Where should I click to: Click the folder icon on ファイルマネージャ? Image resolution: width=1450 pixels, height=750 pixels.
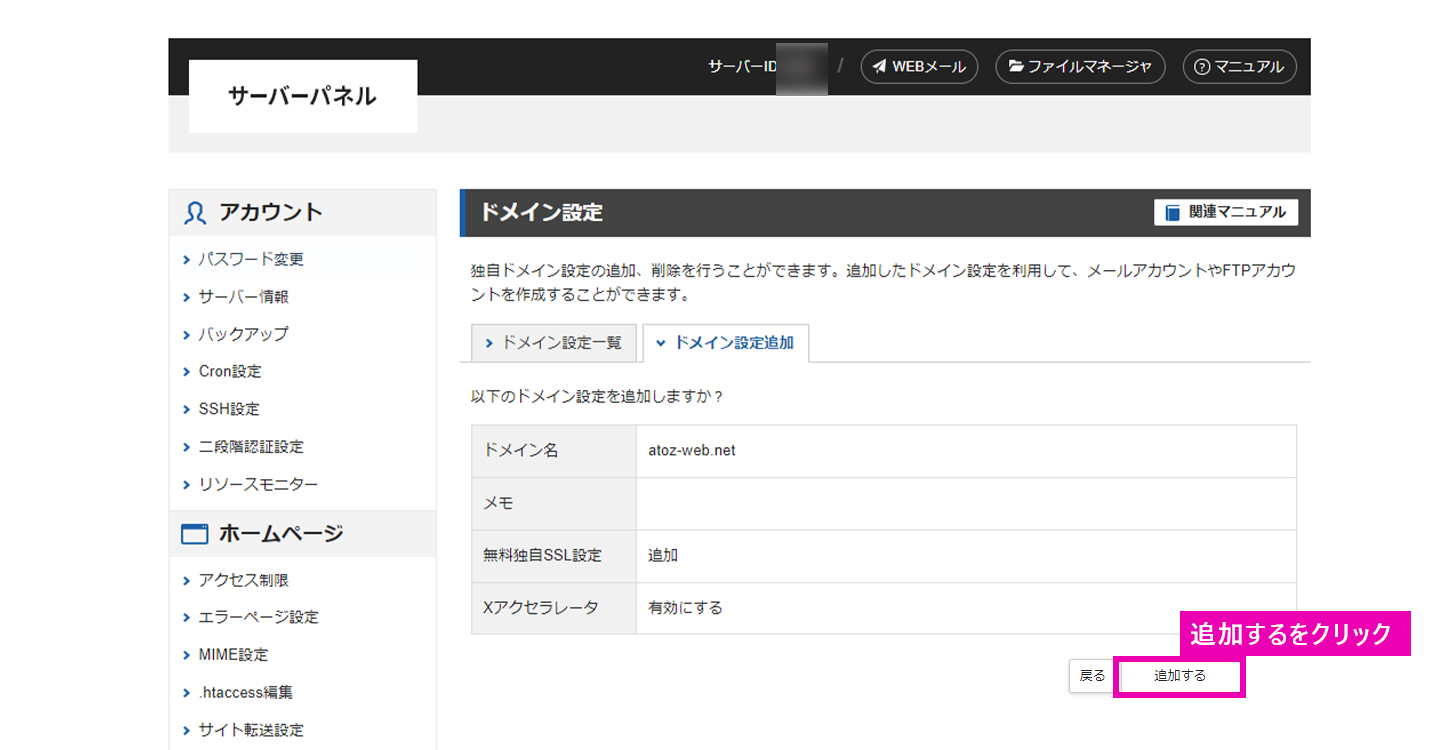click(x=1016, y=67)
